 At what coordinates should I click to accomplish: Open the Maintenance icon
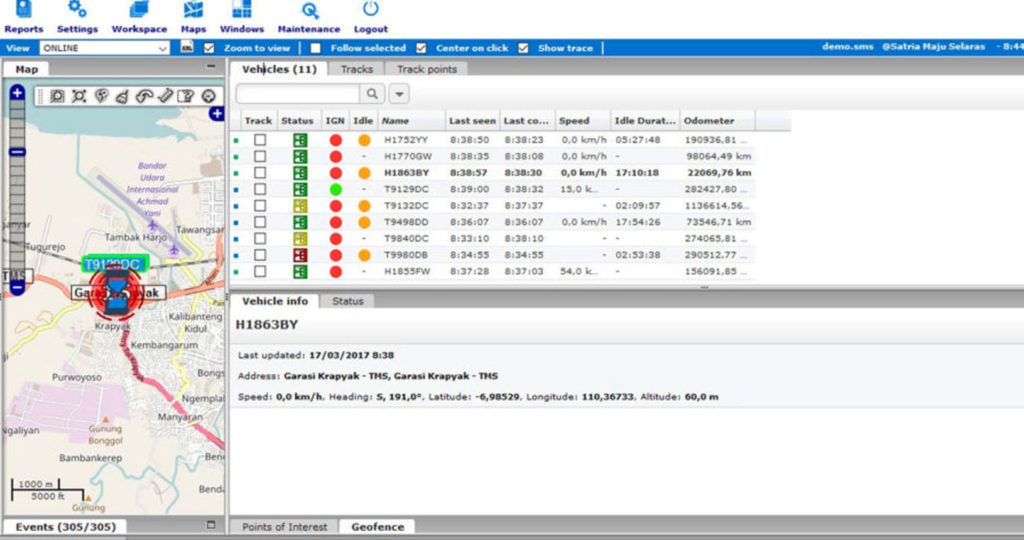(x=309, y=11)
